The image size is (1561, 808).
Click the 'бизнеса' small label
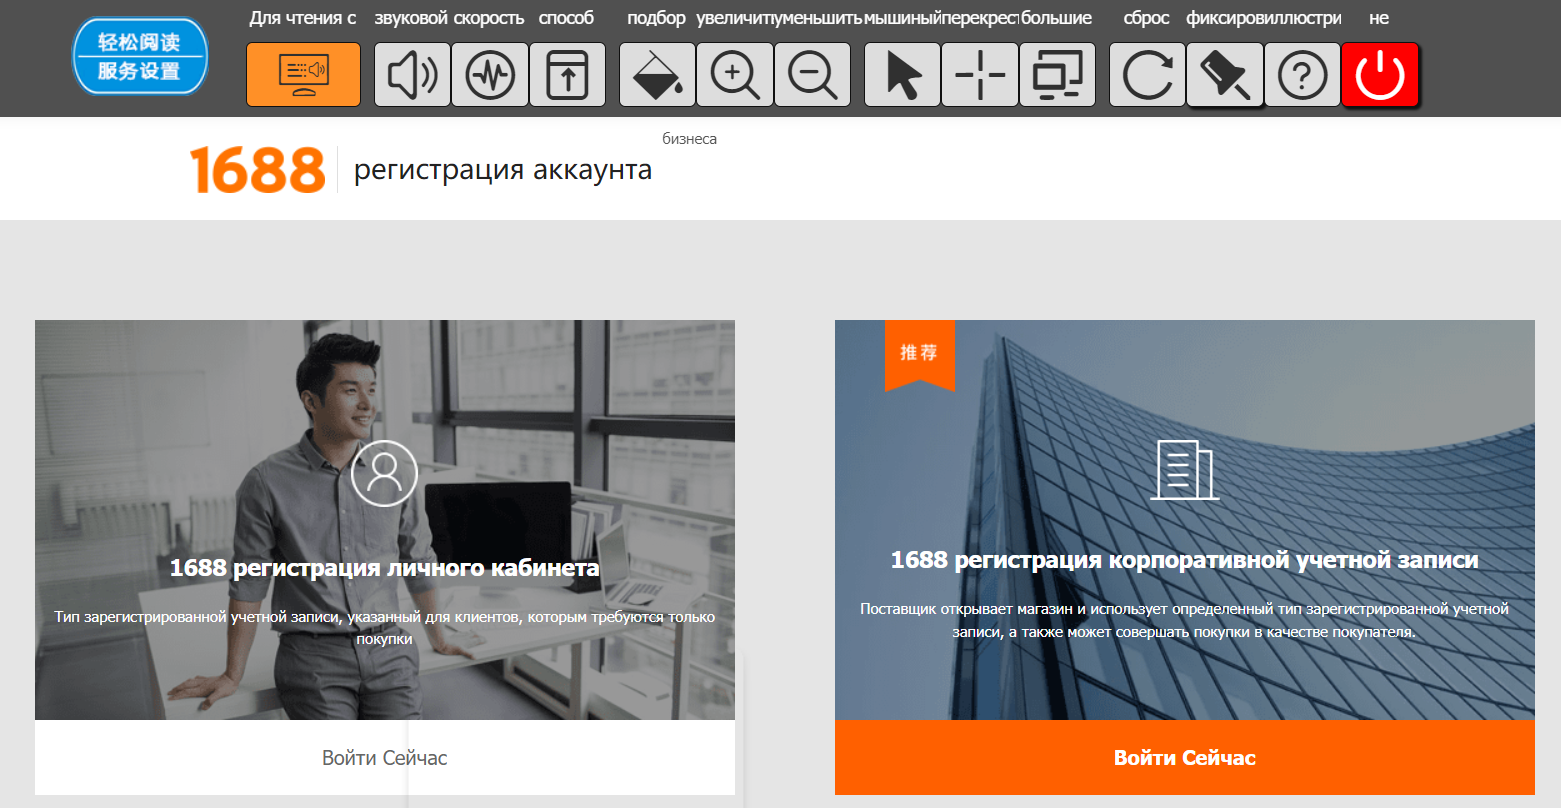coord(689,139)
